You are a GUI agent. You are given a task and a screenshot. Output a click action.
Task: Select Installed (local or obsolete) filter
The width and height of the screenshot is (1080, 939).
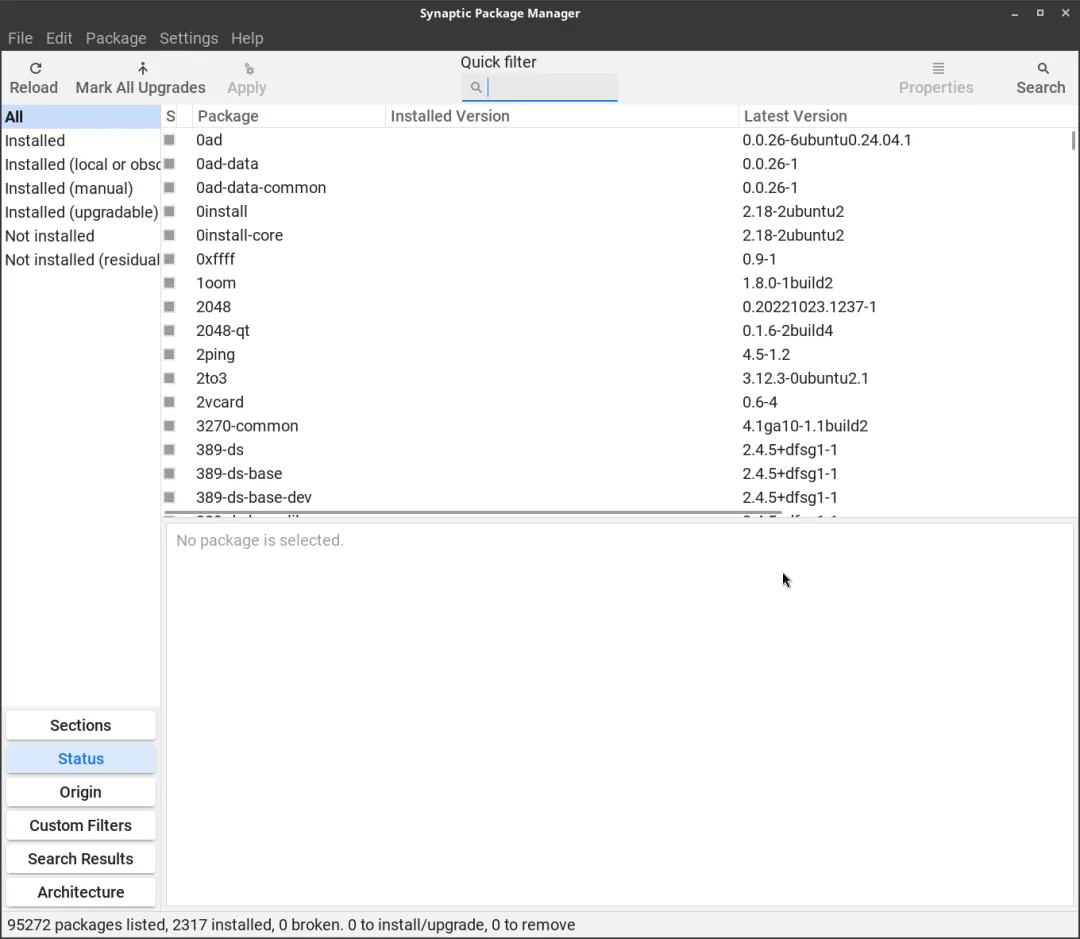point(81,165)
